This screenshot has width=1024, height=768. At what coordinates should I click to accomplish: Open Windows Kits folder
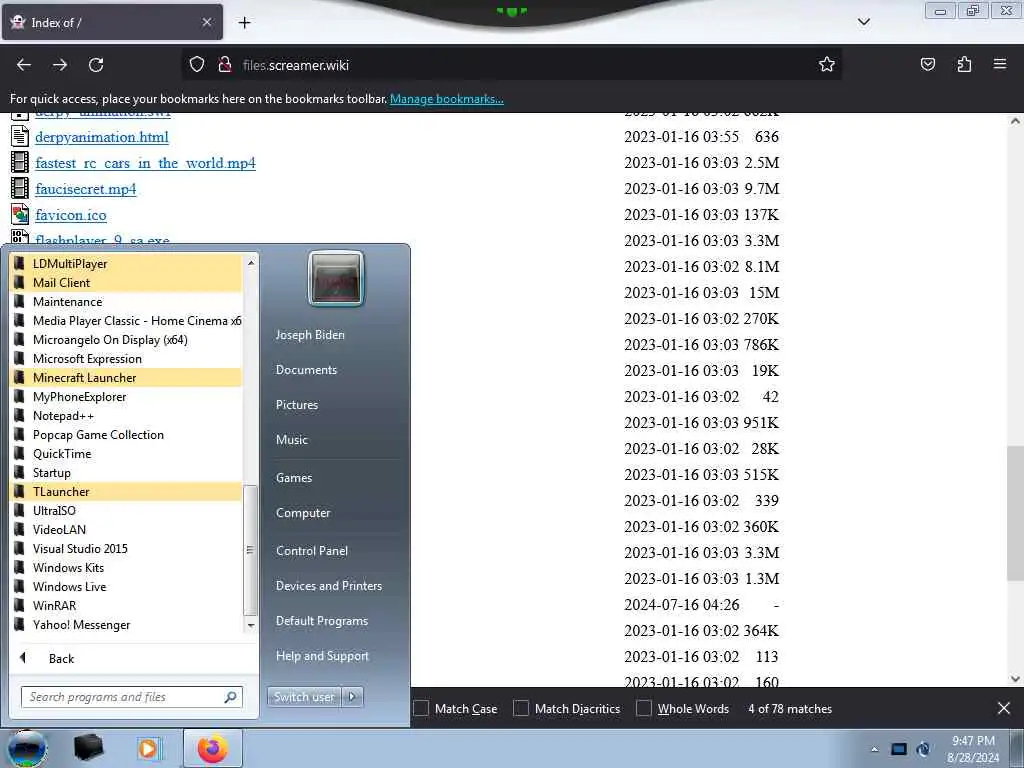[127, 567]
